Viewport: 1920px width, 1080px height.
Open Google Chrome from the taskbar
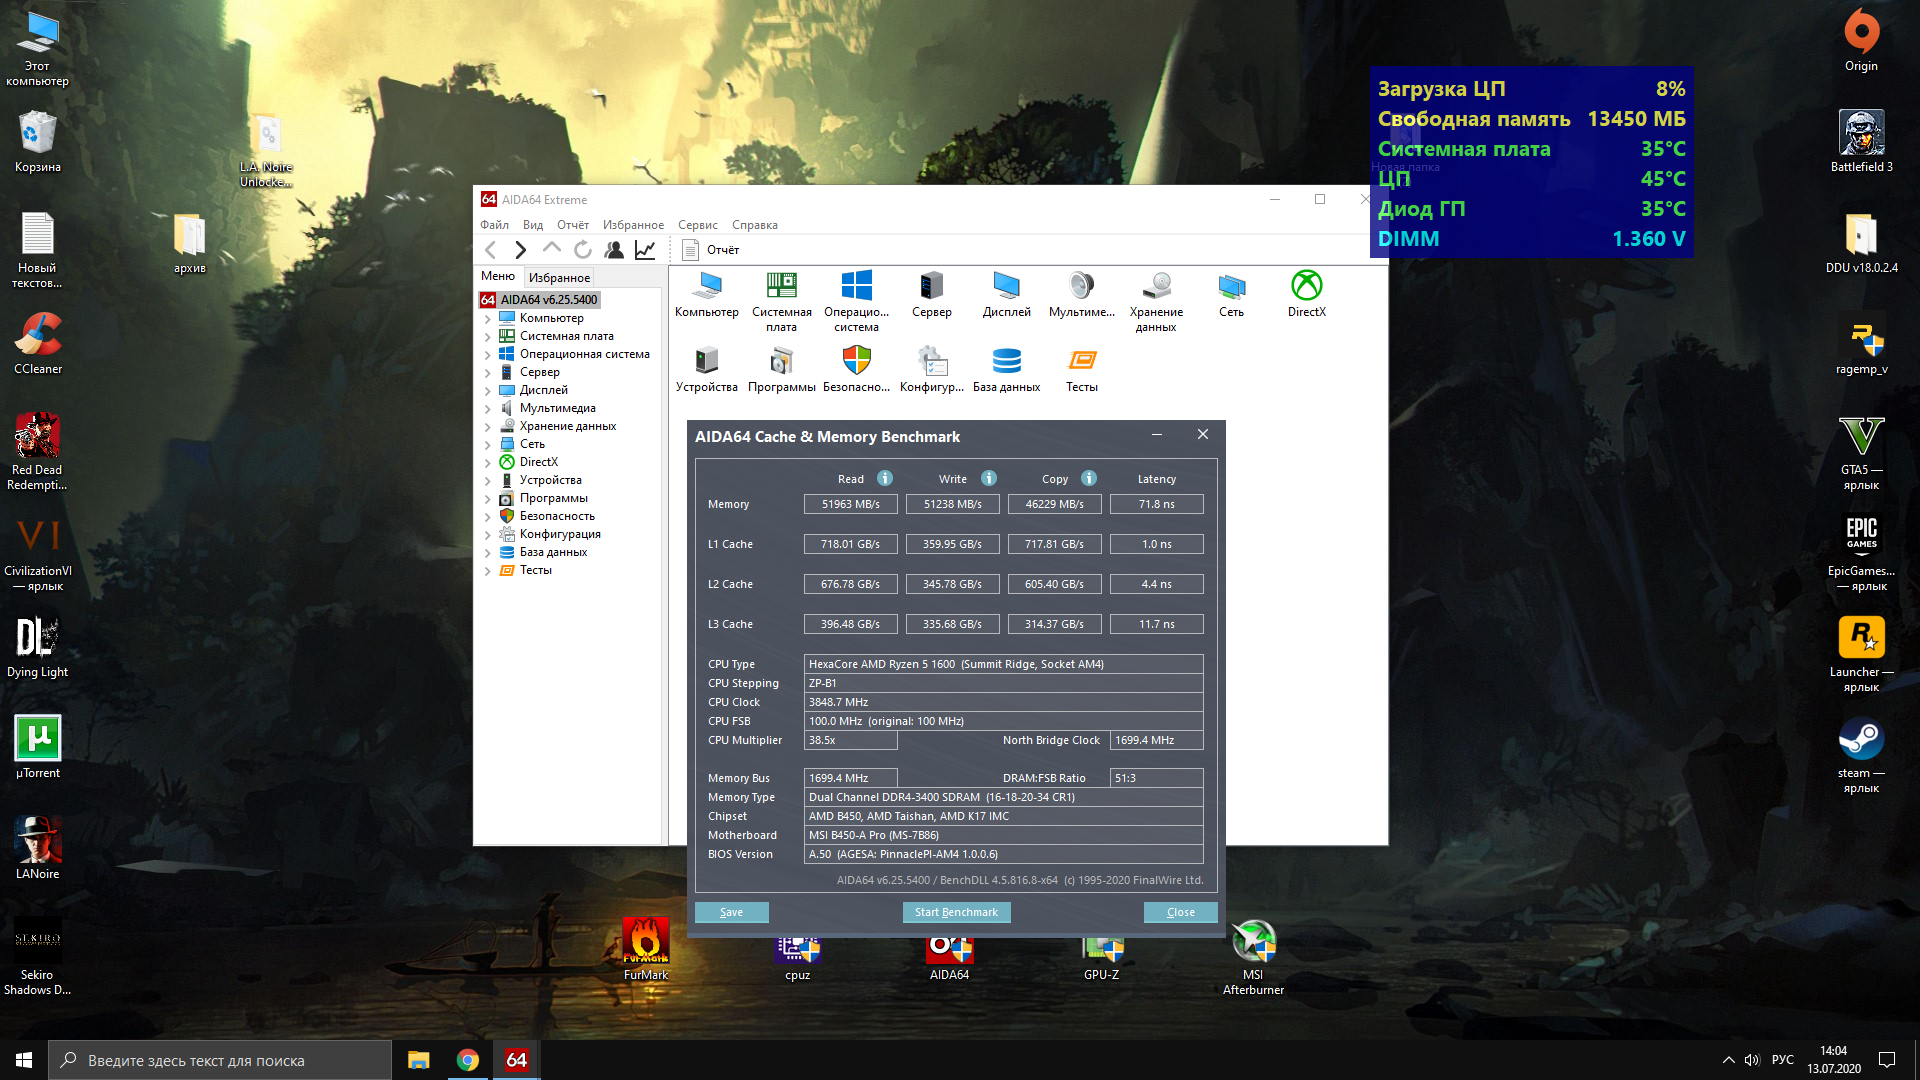click(468, 1060)
